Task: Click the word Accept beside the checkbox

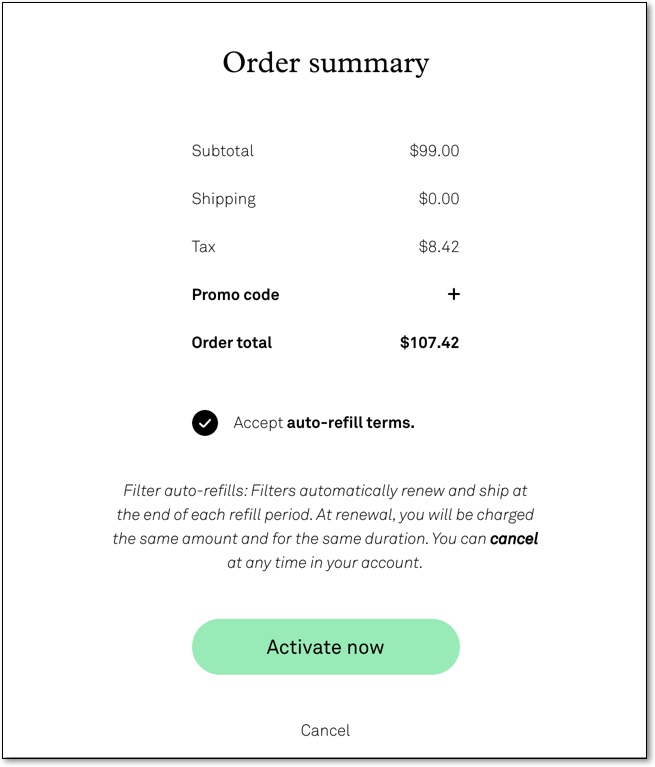Action: [258, 423]
